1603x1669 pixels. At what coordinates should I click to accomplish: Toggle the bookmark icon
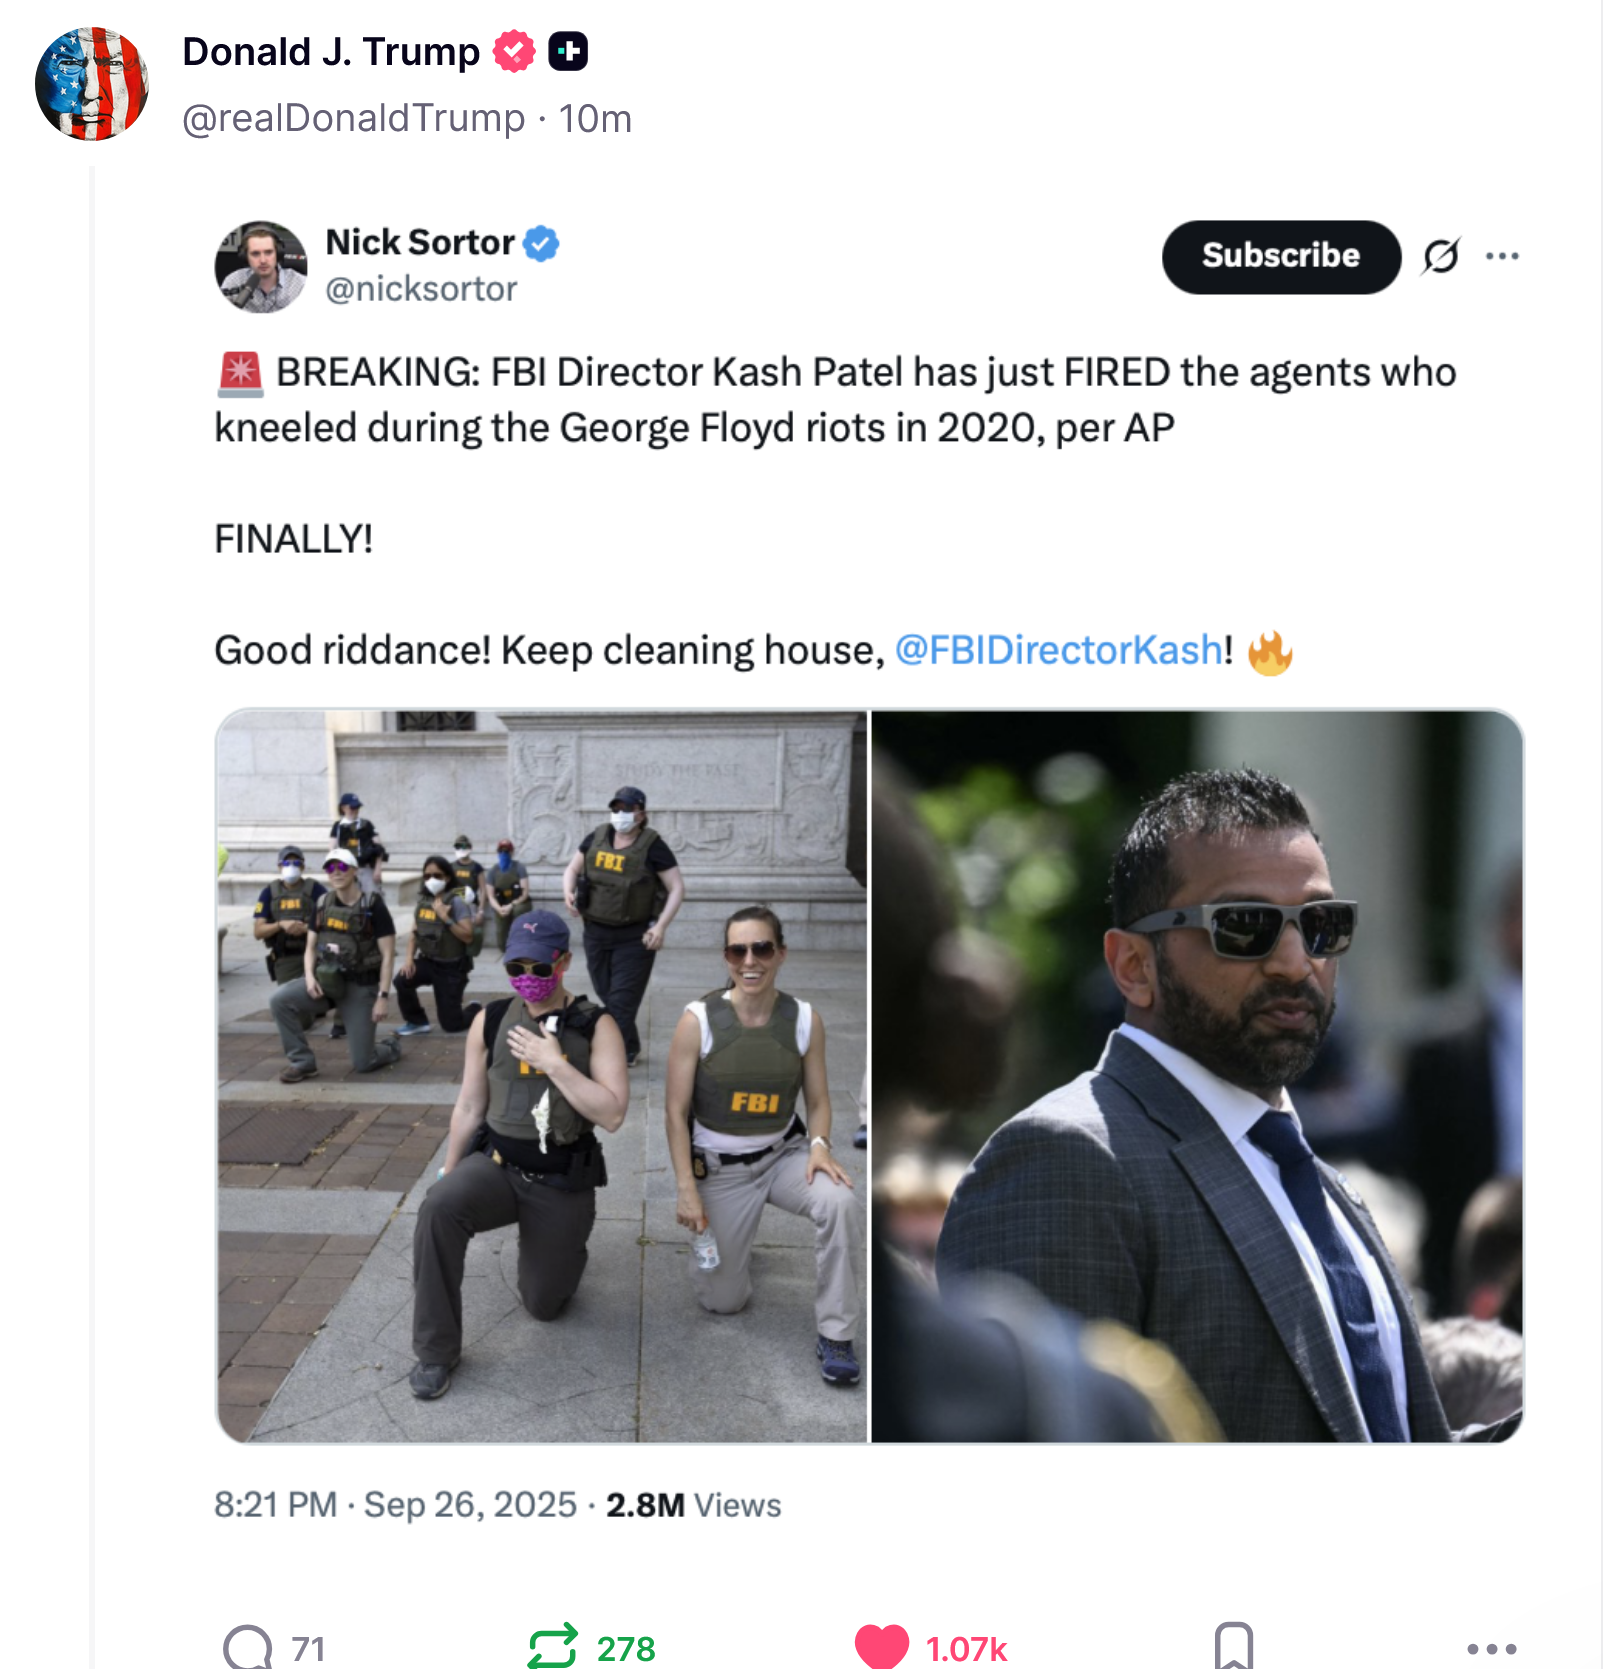point(1233,1645)
